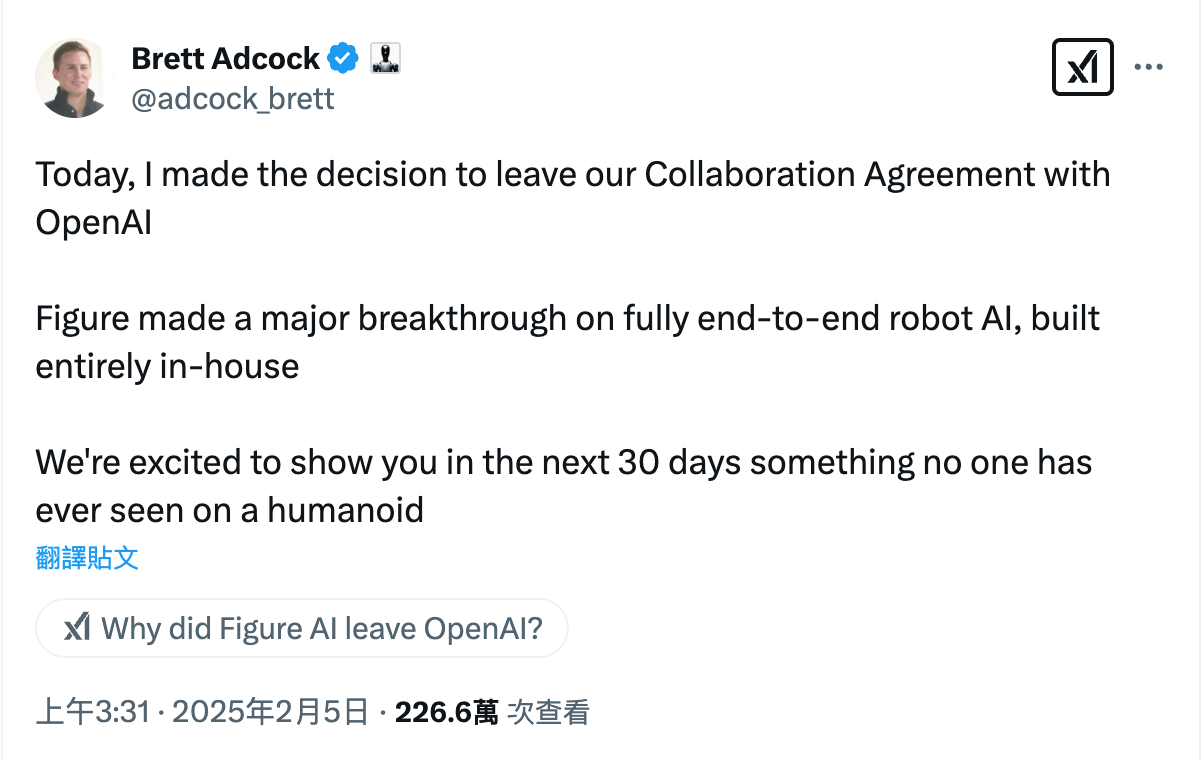
Task: Click the phrase "entirely in-house" in the post
Action: click(167, 366)
